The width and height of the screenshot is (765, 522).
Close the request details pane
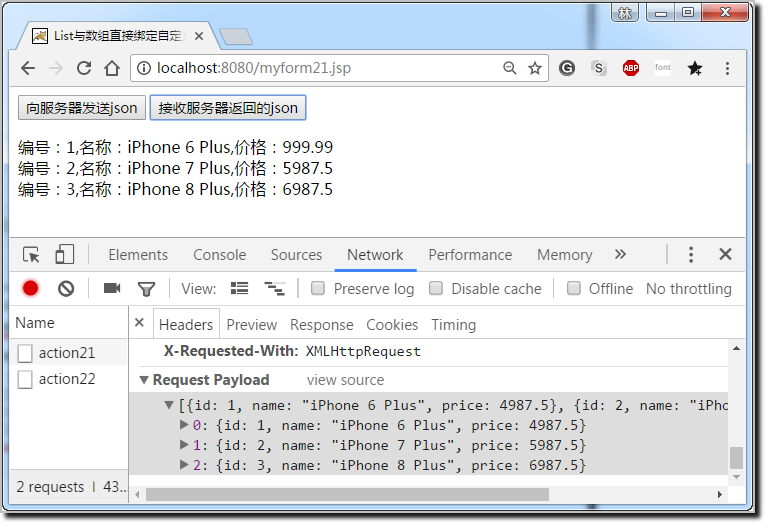tap(139, 322)
